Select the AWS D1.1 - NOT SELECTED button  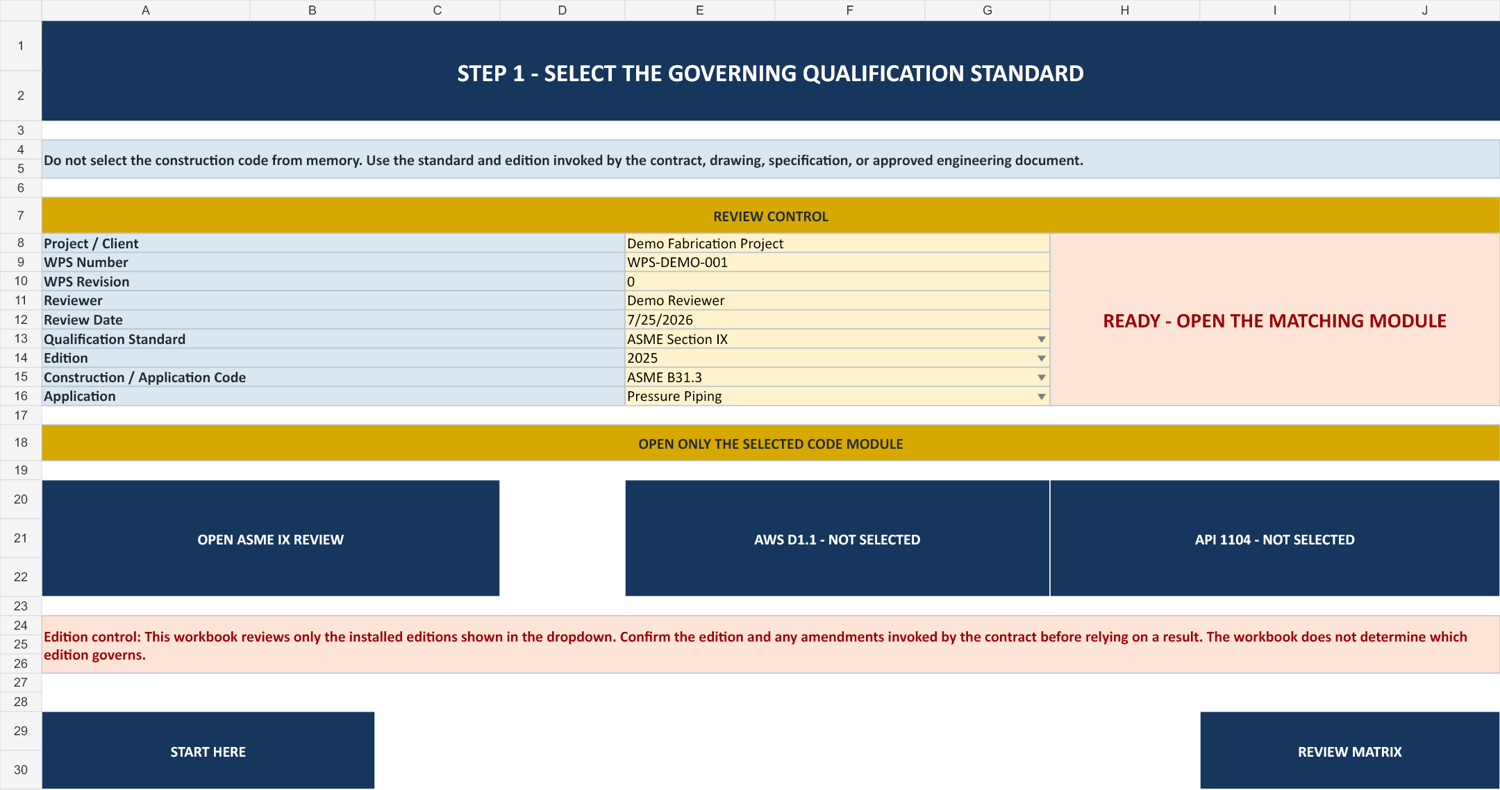837,539
